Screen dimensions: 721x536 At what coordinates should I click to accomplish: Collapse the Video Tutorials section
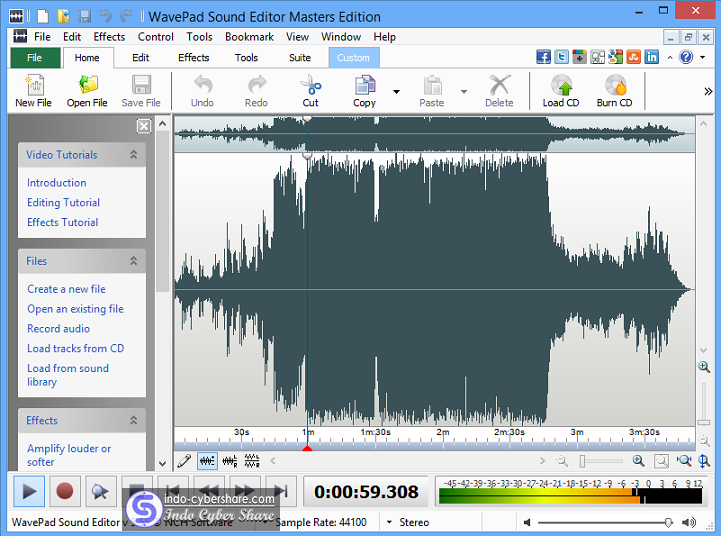[x=133, y=154]
